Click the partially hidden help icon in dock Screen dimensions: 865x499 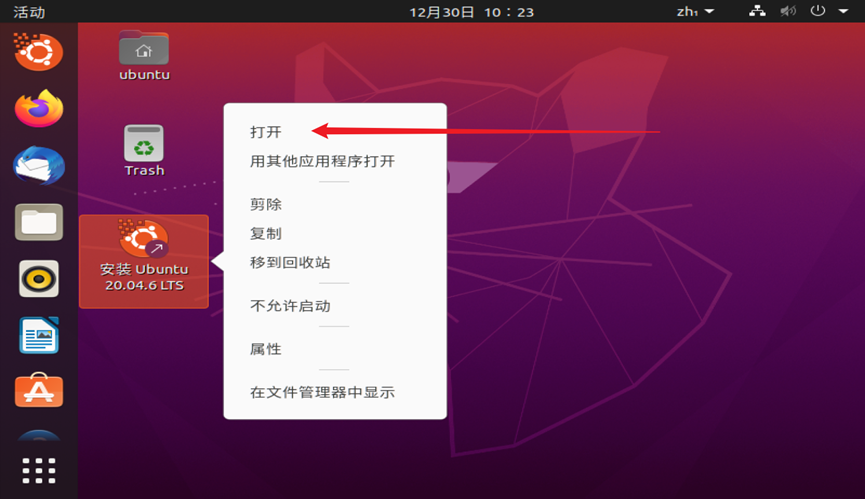39,435
